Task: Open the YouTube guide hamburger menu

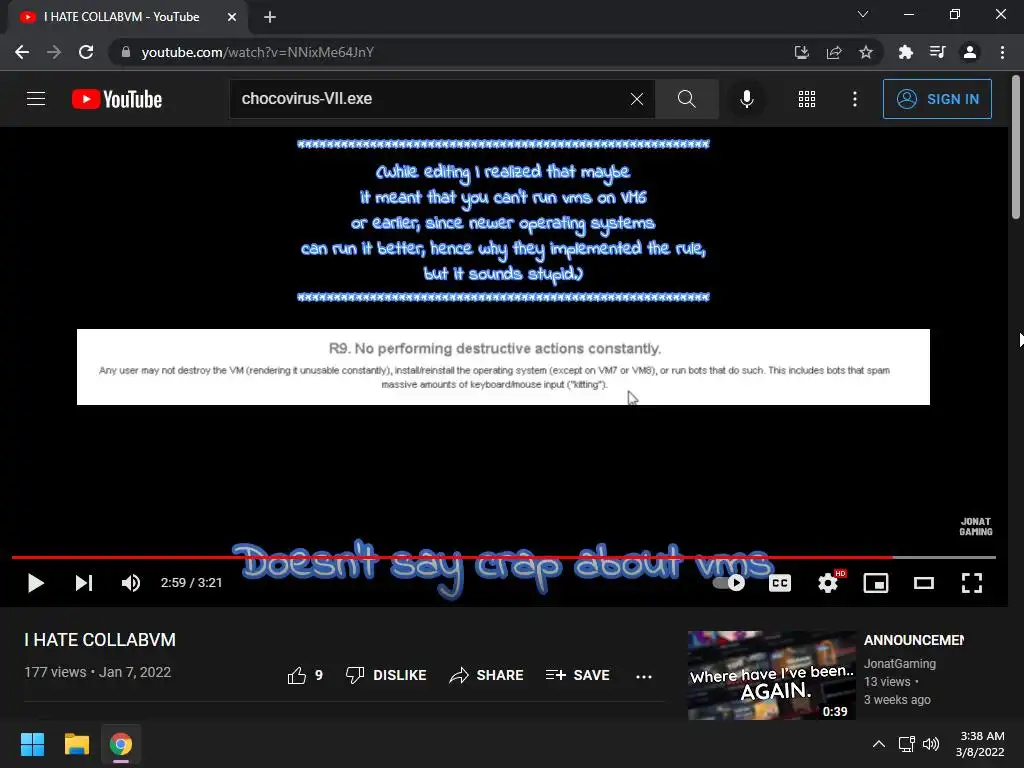Action: pyautogui.click(x=36, y=99)
